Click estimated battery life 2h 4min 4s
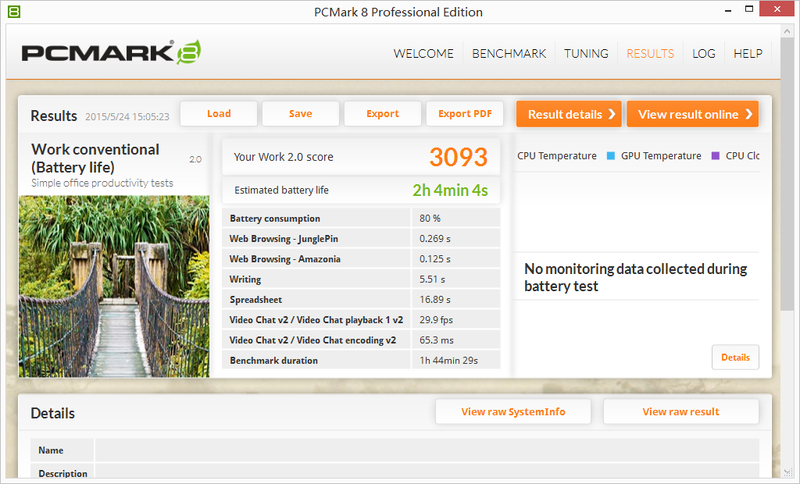 (x=450, y=190)
